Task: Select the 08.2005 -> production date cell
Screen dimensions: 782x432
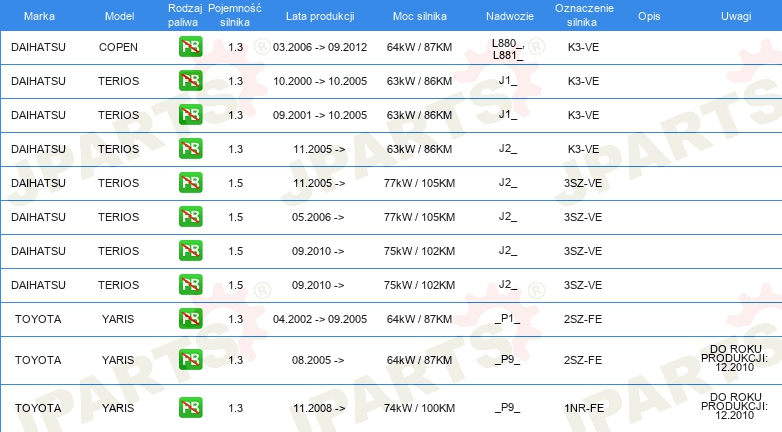Action: [x=318, y=360]
